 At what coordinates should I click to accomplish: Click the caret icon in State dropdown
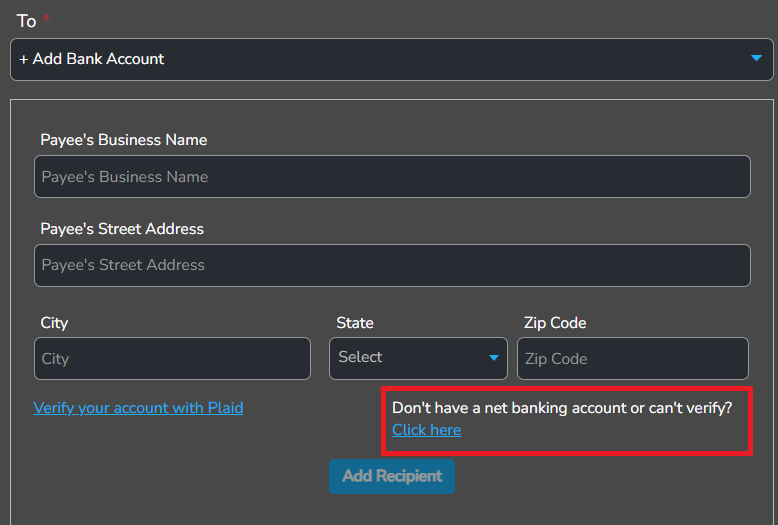[x=494, y=358]
